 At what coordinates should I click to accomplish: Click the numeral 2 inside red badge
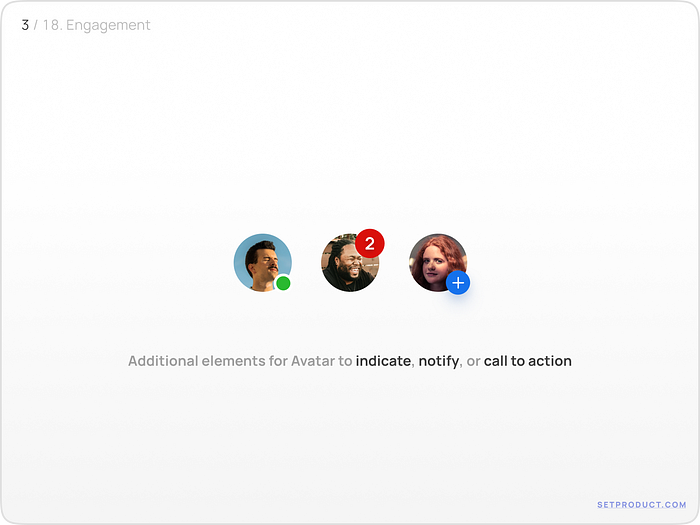tap(370, 244)
